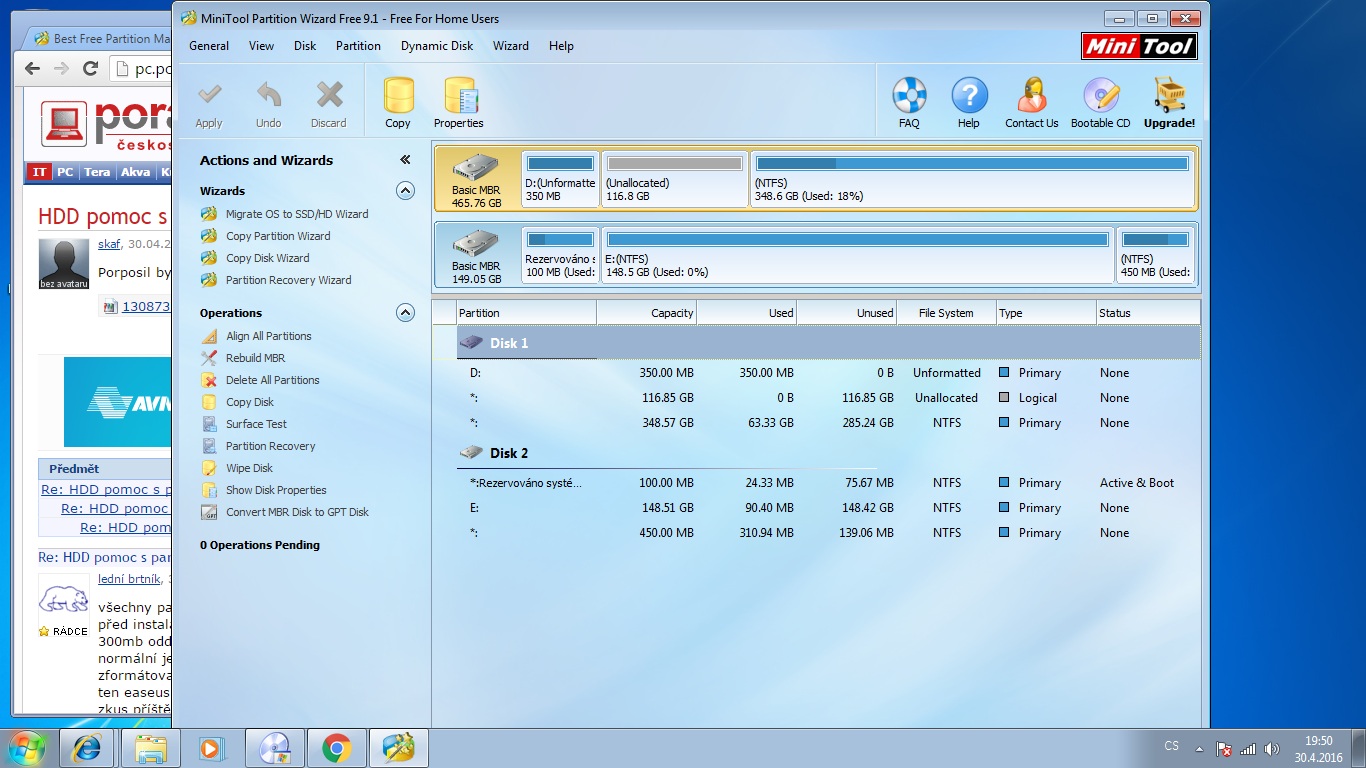Collapse the Wizards section
This screenshot has width=1366, height=768.
click(405, 191)
